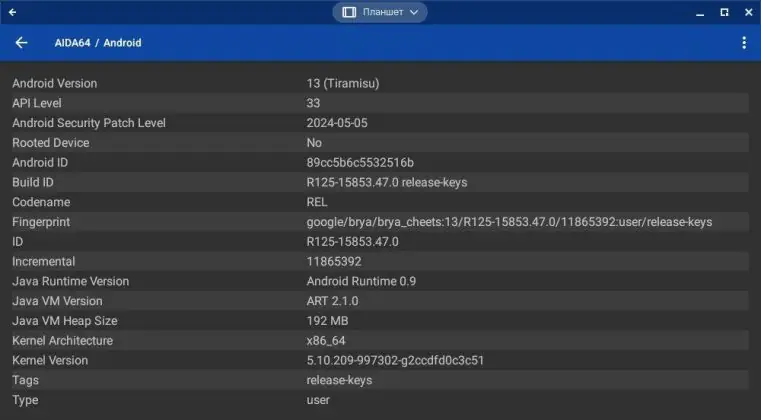The image size is (761, 420).
Task: Click the google/brya fingerprint string
Action: [x=509, y=222]
